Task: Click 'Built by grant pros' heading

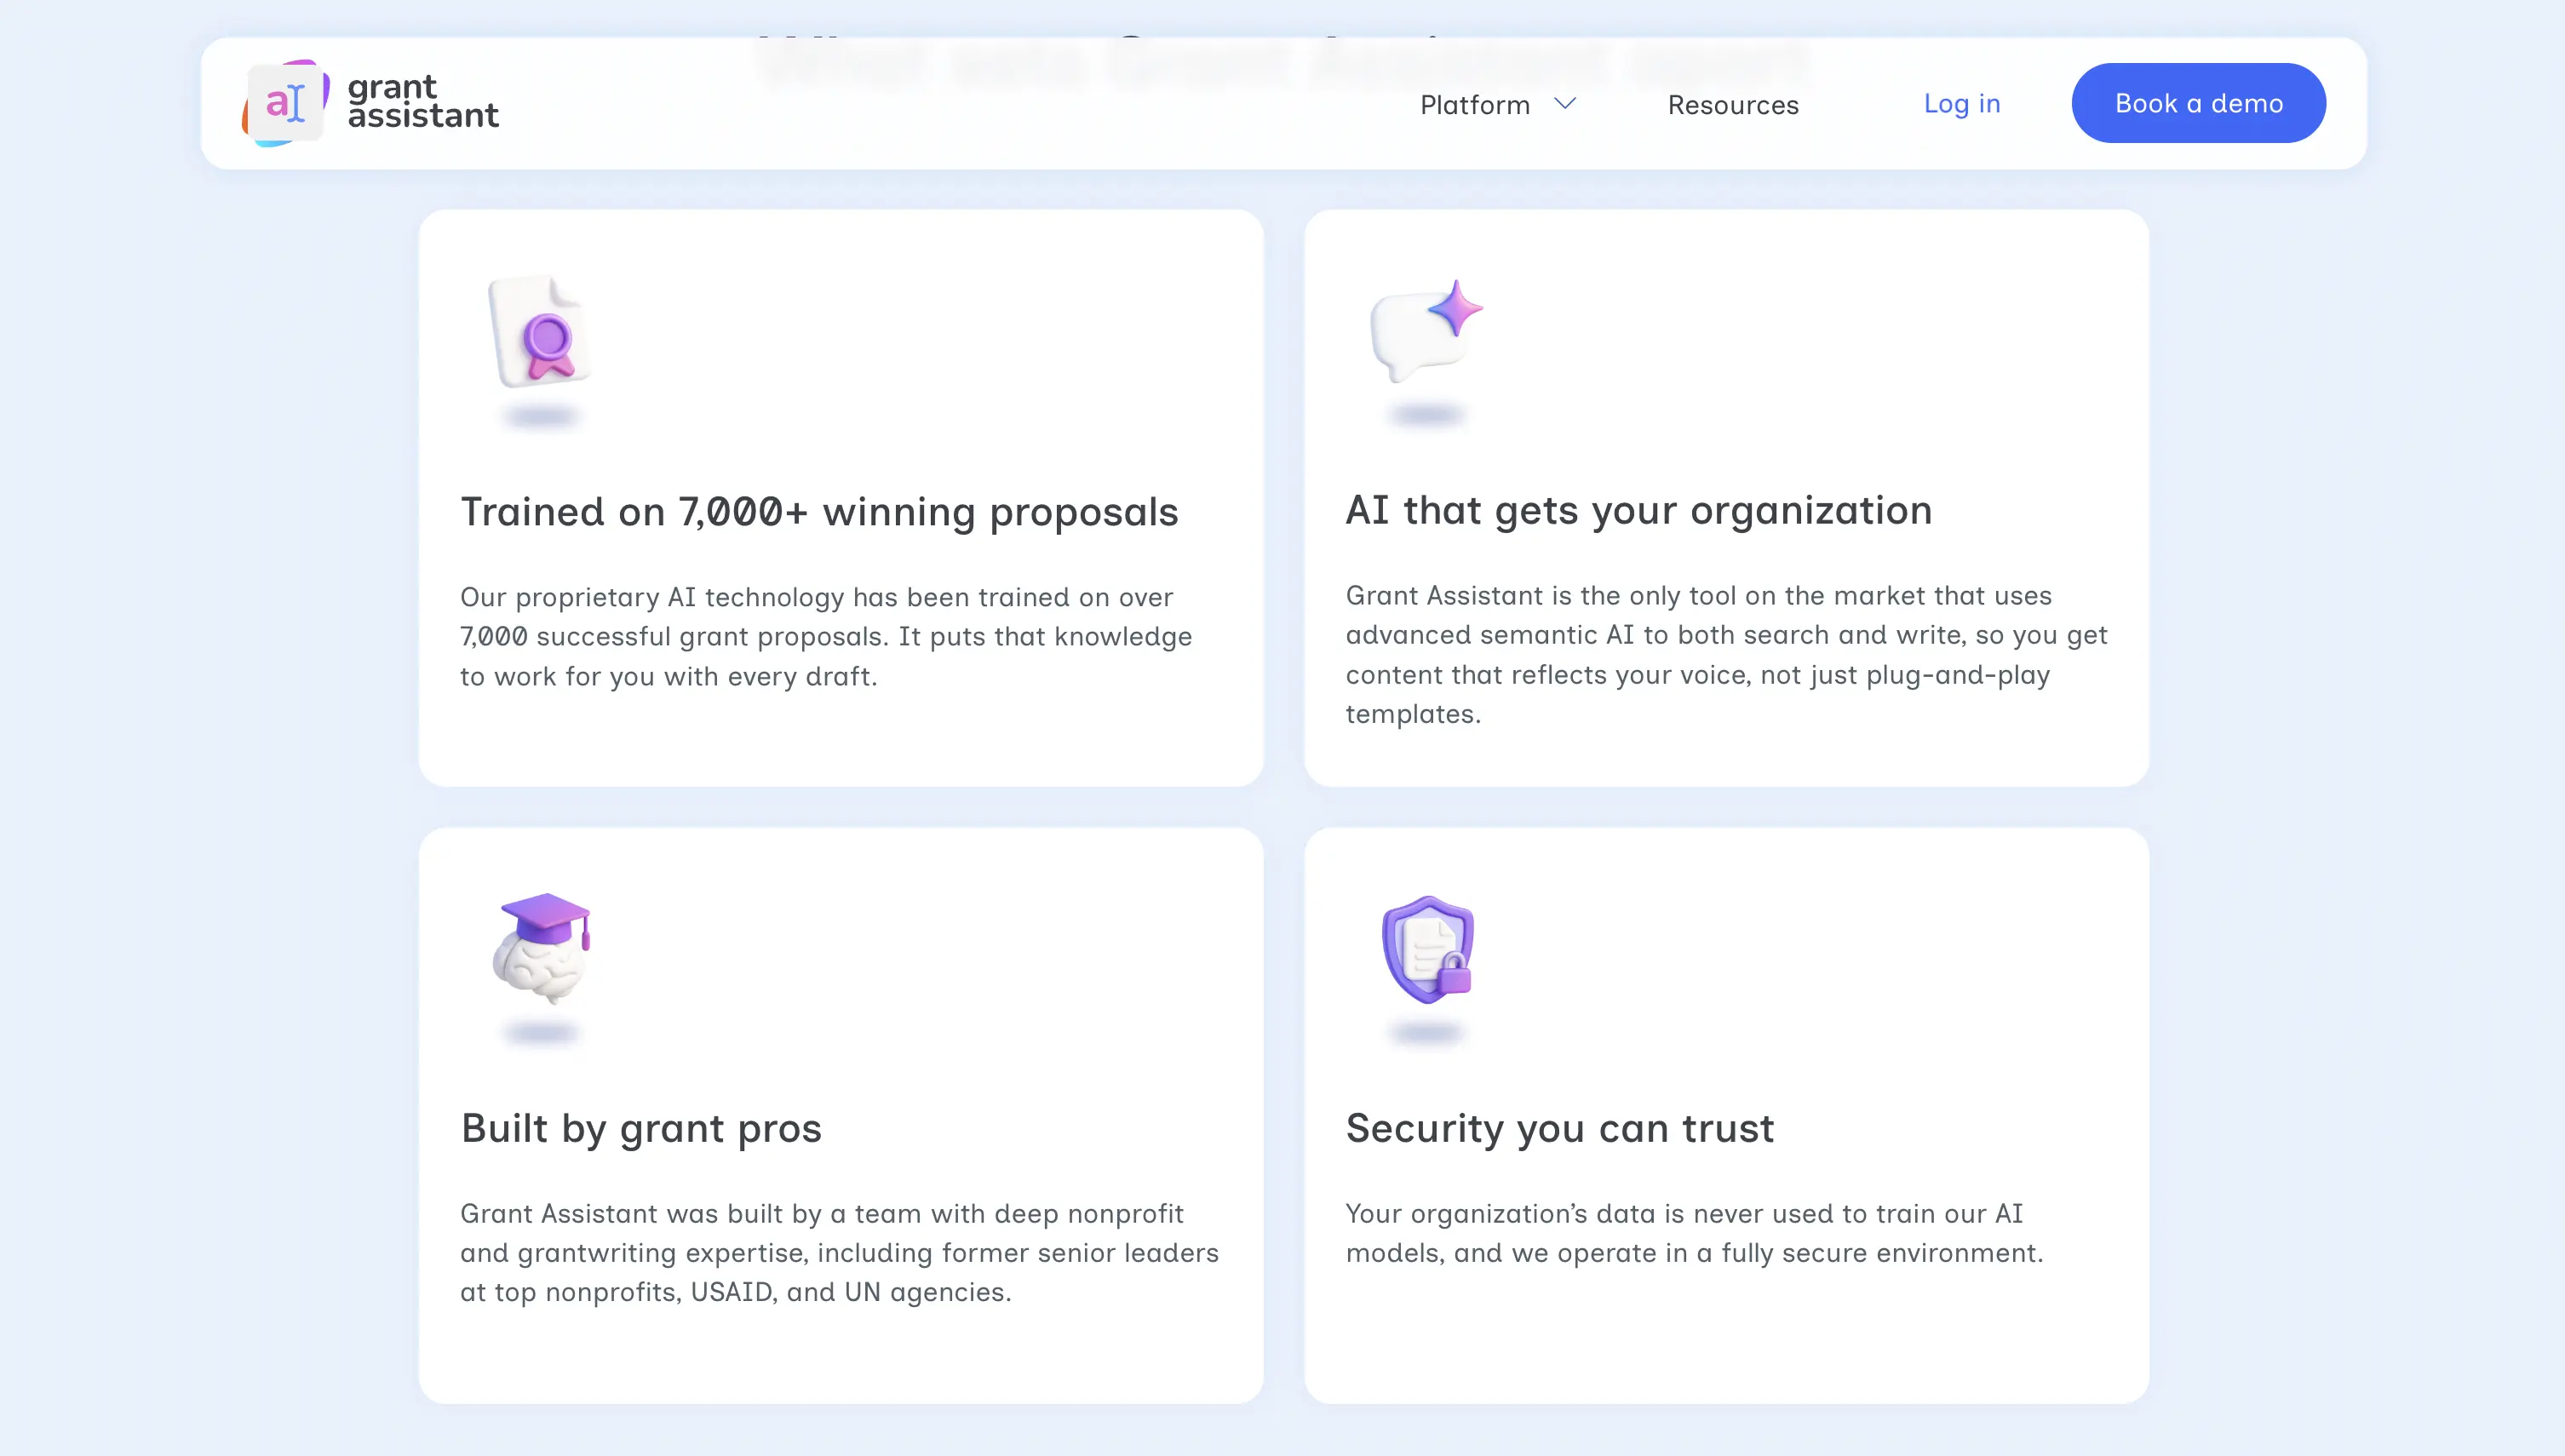Action: click(x=641, y=1128)
